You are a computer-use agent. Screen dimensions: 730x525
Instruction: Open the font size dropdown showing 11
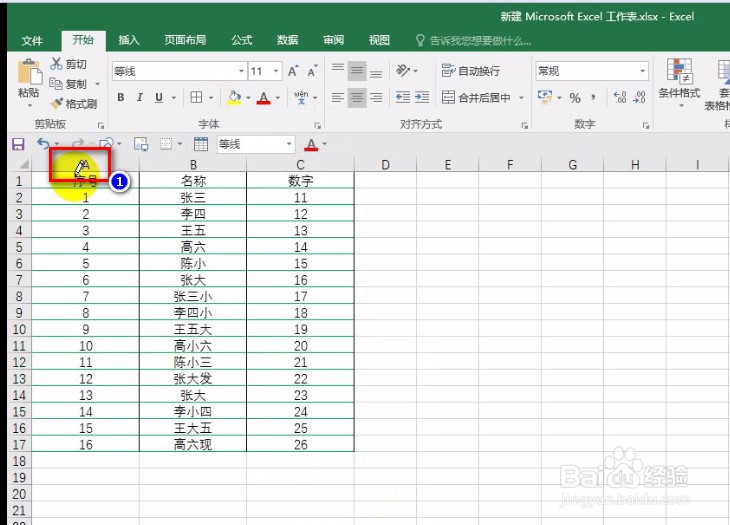coord(276,71)
